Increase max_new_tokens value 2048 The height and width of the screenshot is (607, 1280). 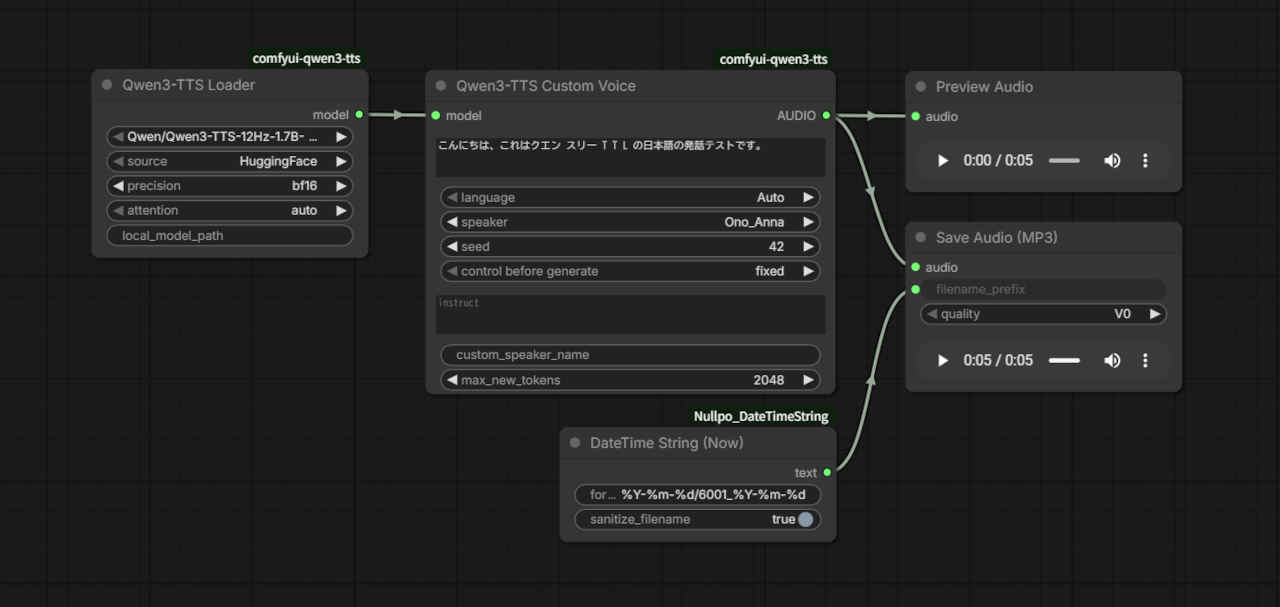click(808, 380)
